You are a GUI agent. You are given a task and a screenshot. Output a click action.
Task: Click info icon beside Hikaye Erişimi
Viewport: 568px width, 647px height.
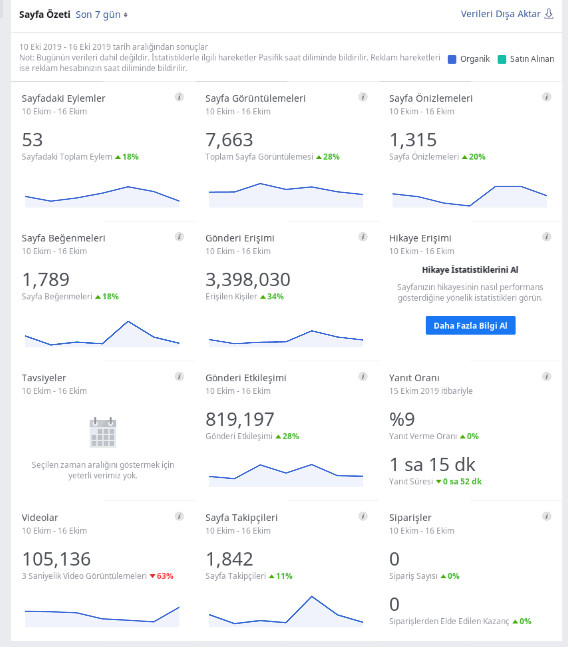click(547, 236)
